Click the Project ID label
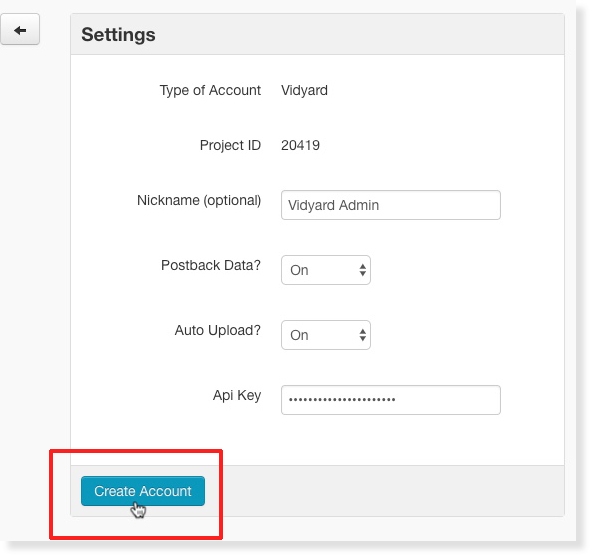This screenshot has width=590, height=555. [230, 145]
